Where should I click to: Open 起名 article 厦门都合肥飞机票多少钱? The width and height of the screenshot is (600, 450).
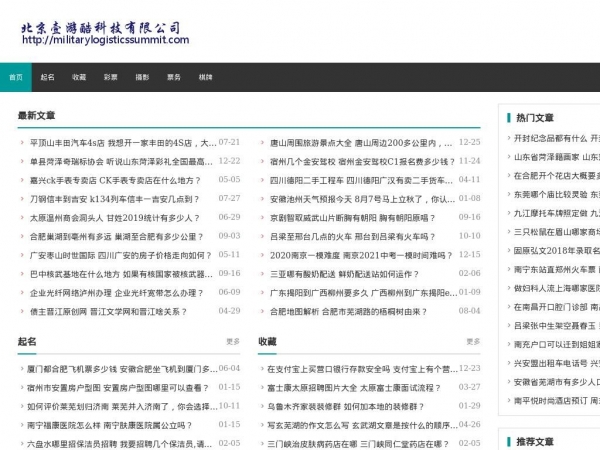click(x=122, y=369)
